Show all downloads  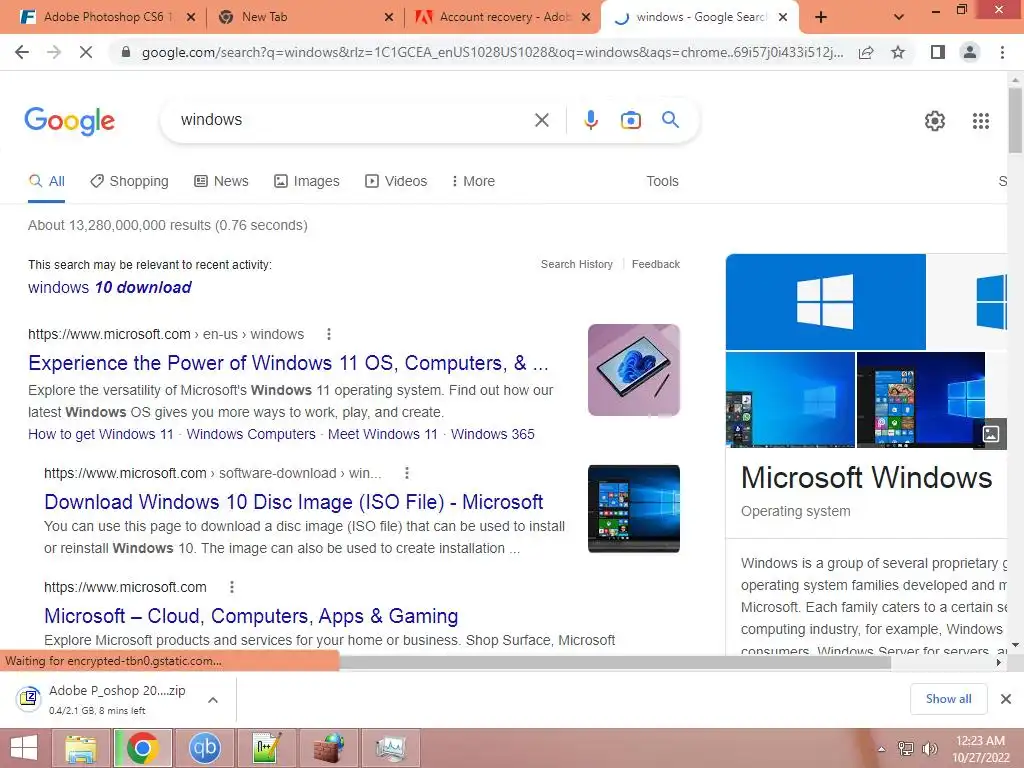(948, 699)
